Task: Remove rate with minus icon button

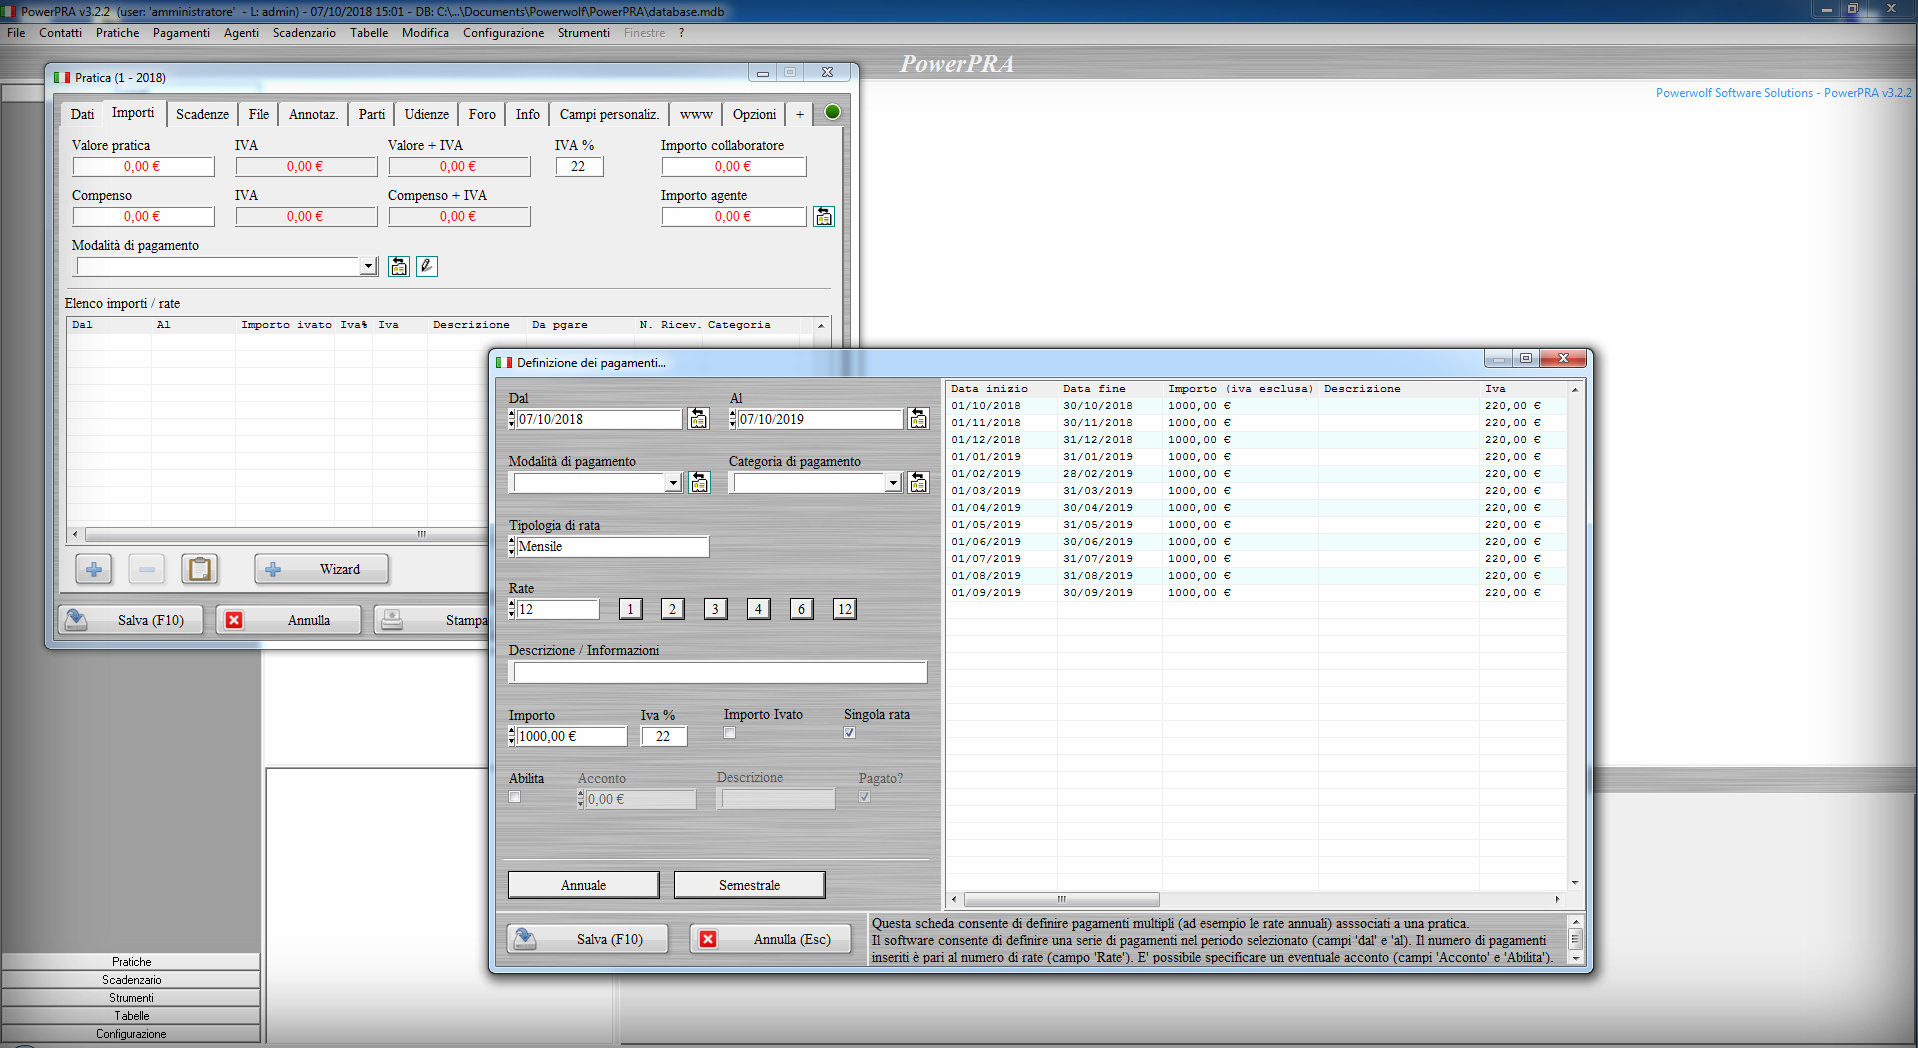Action: point(147,569)
